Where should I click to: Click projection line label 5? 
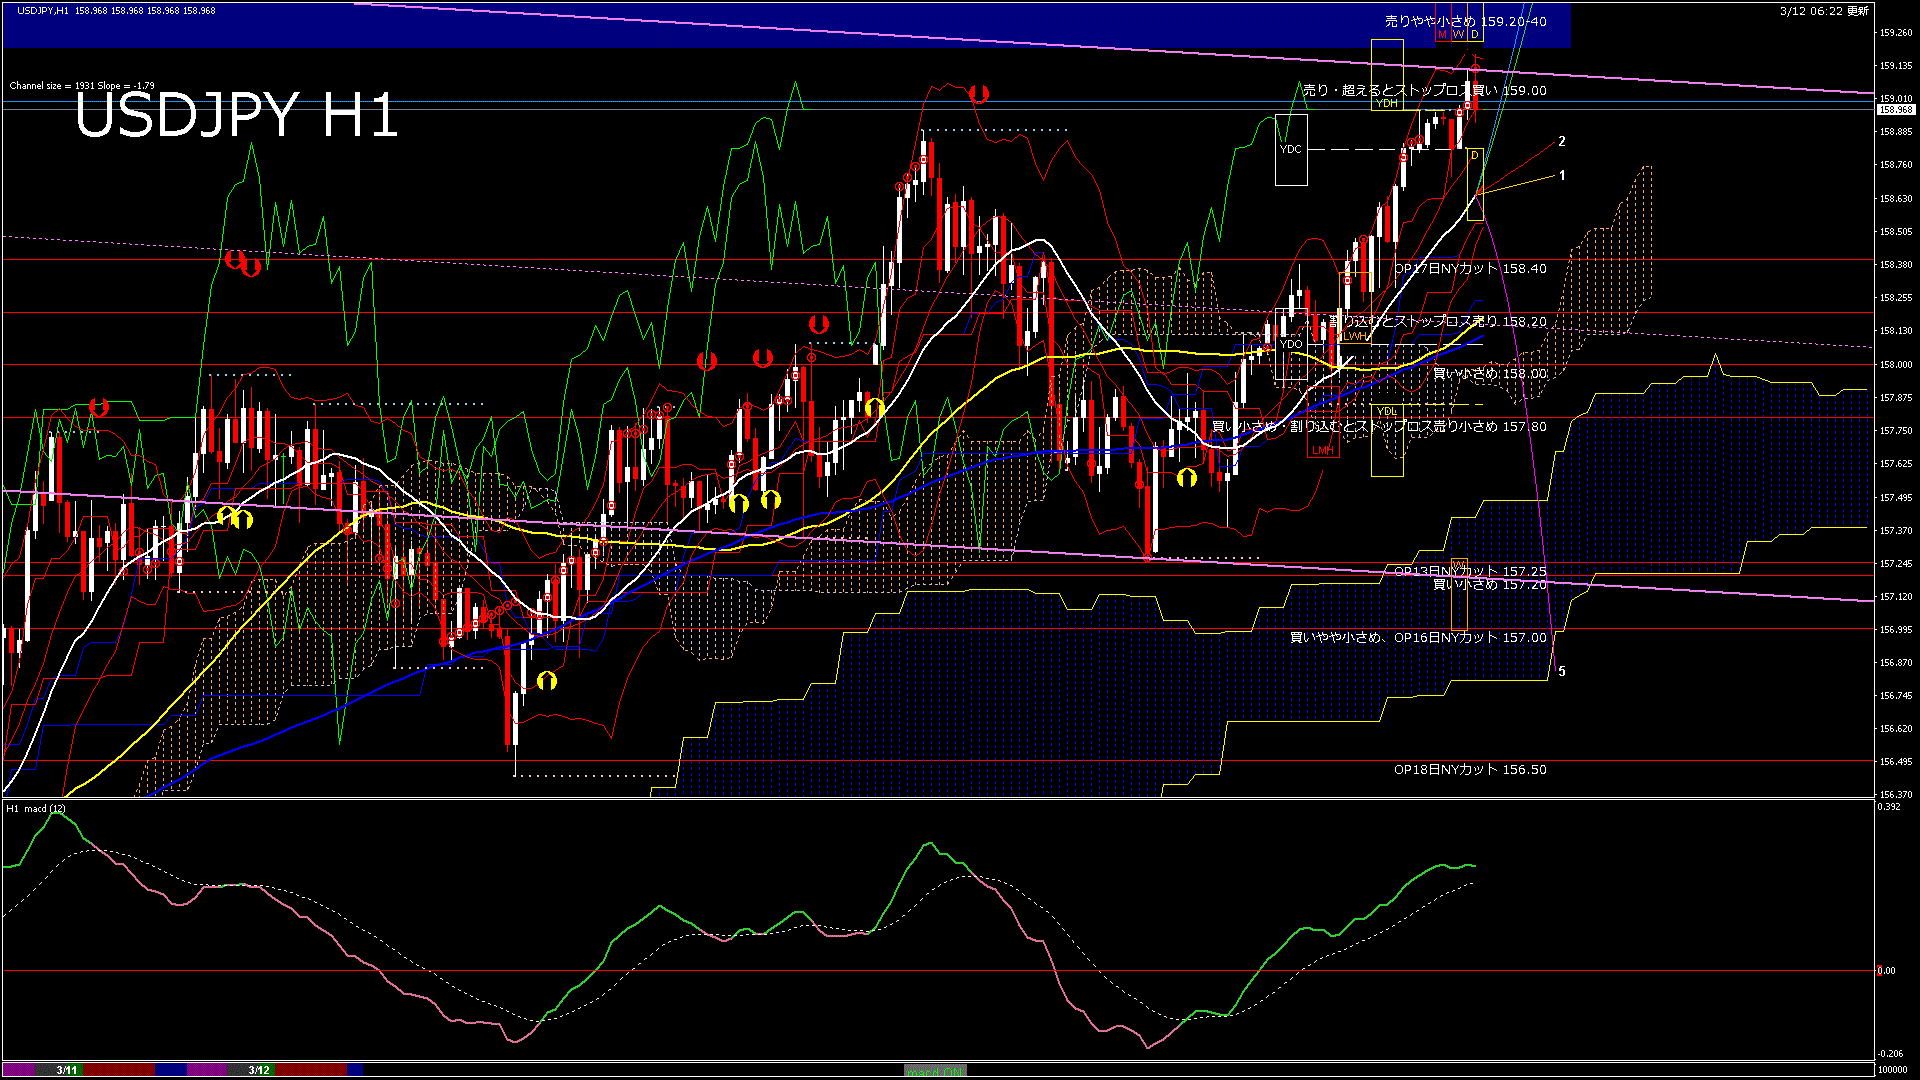click(x=1562, y=672)
